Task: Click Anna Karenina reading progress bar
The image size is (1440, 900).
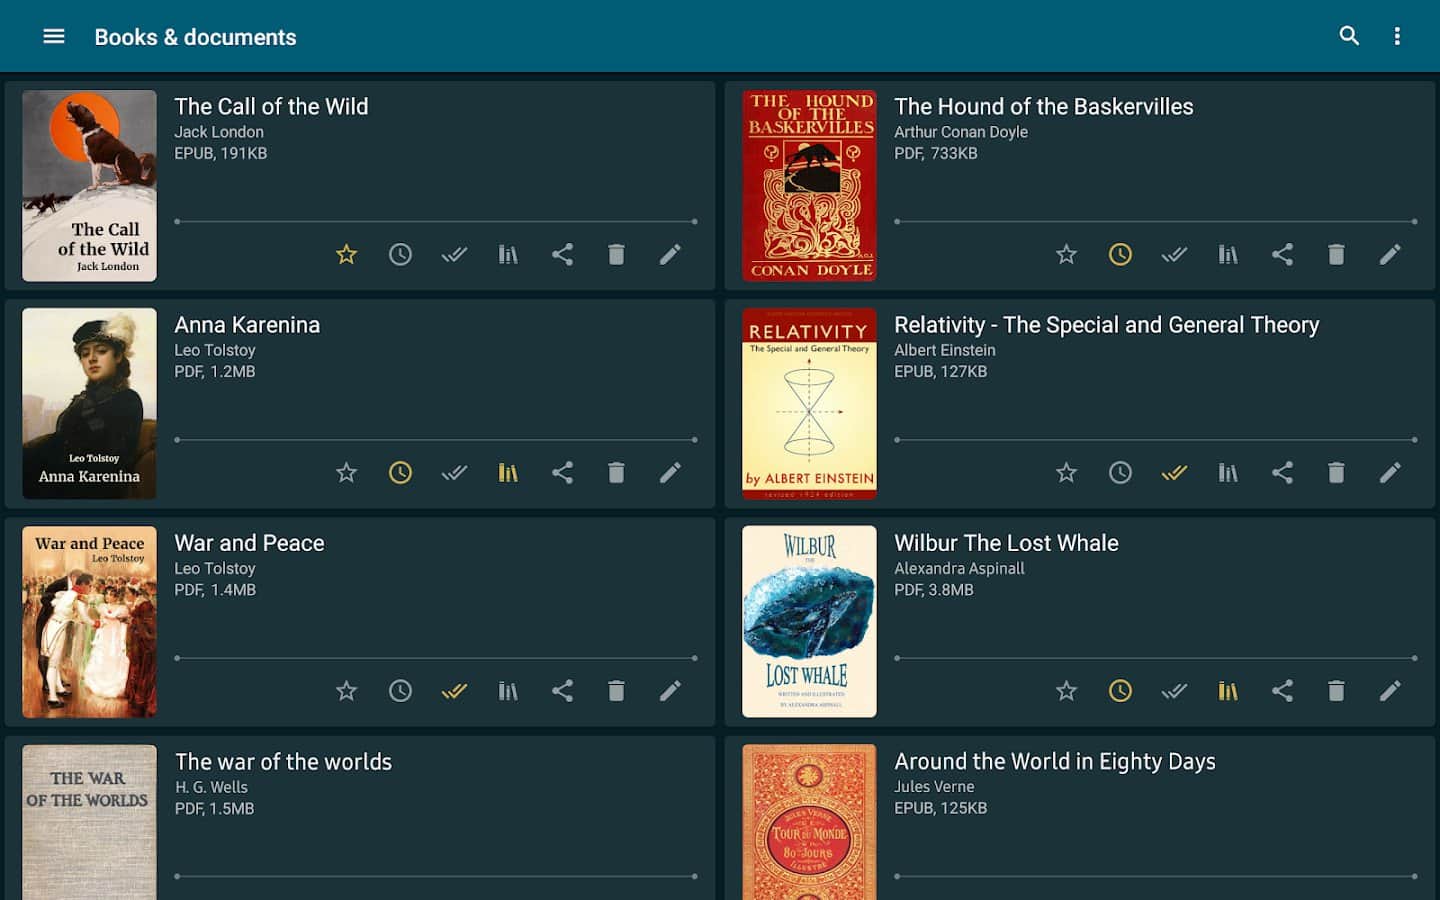Action: [x=436, y=439]
